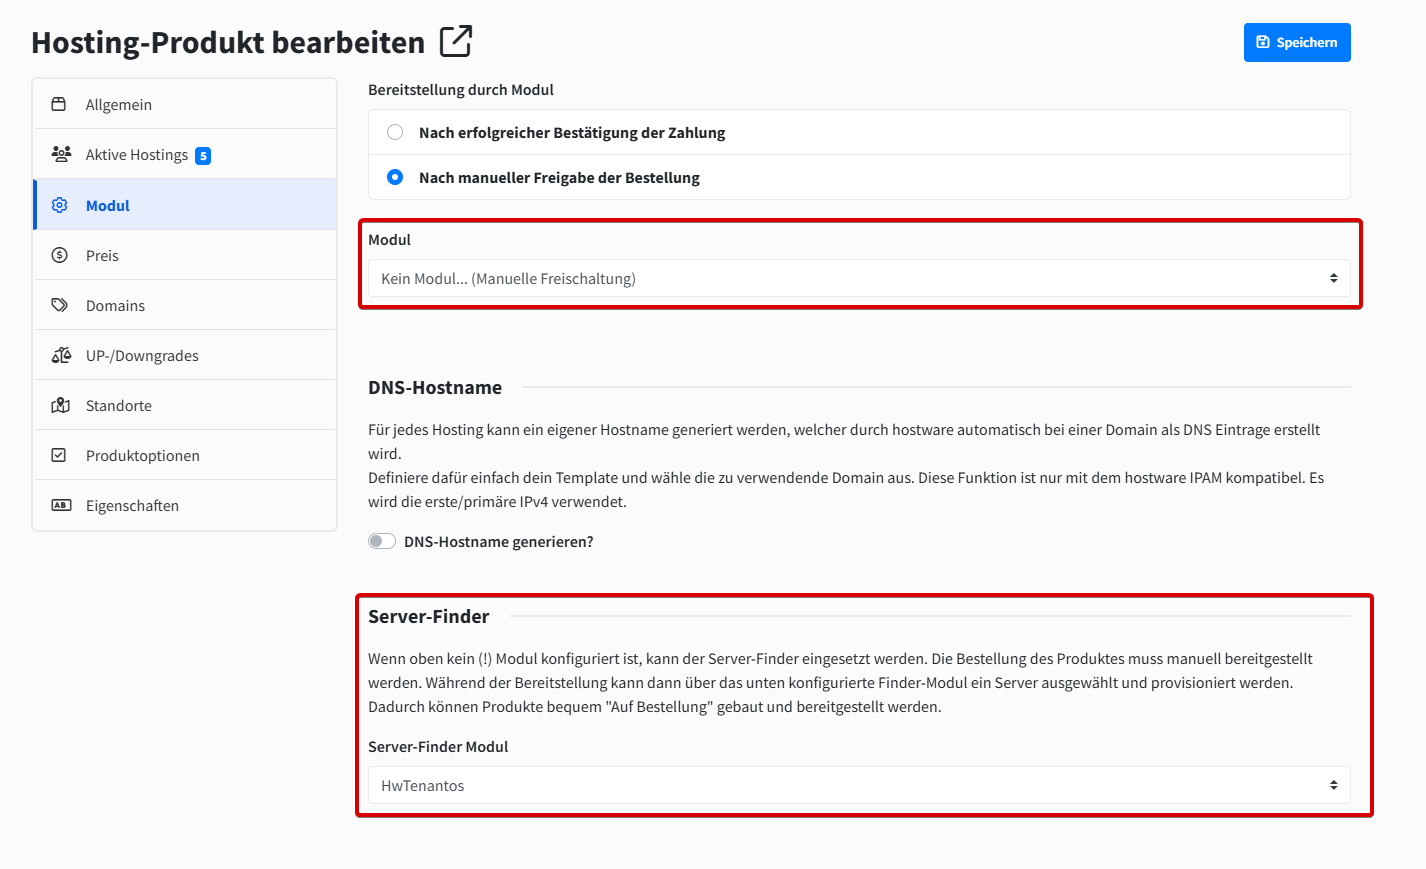Click the Eigenschaften AB label icon
Viewport: 1426px width, 869px height.
tap(61, 505)
